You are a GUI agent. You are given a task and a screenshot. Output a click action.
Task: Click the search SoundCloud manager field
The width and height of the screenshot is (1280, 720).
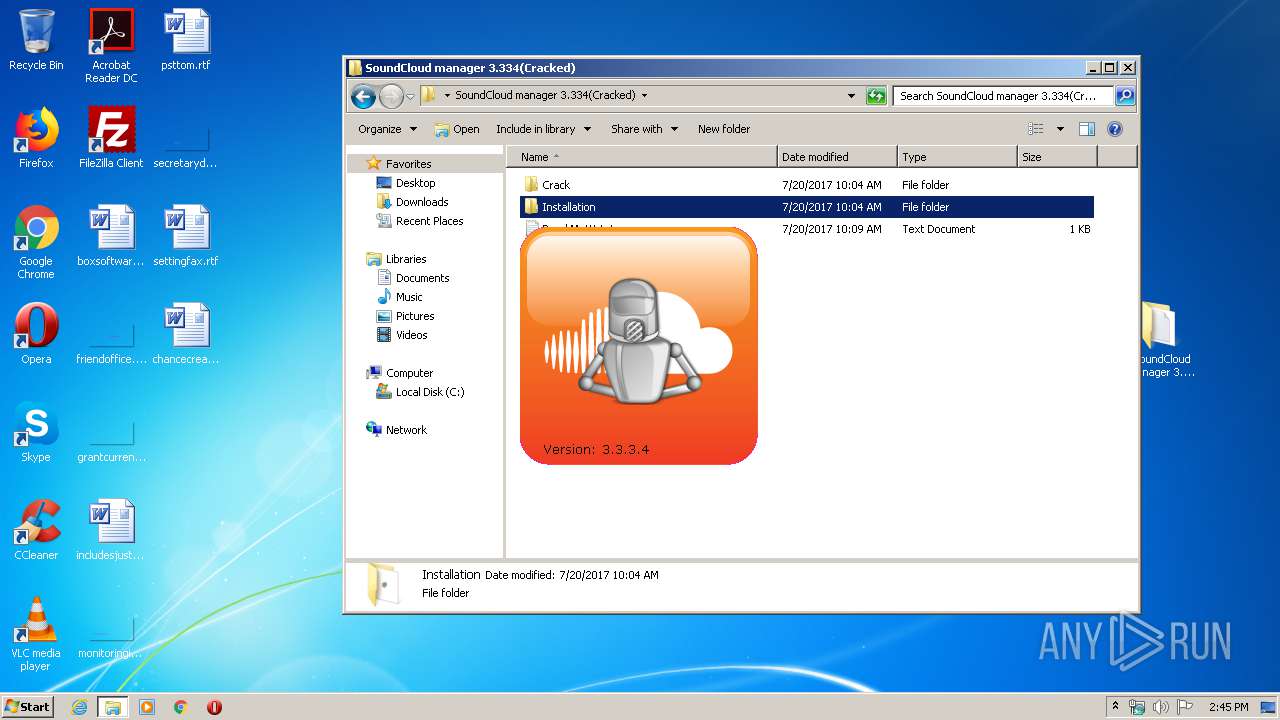1004,96
